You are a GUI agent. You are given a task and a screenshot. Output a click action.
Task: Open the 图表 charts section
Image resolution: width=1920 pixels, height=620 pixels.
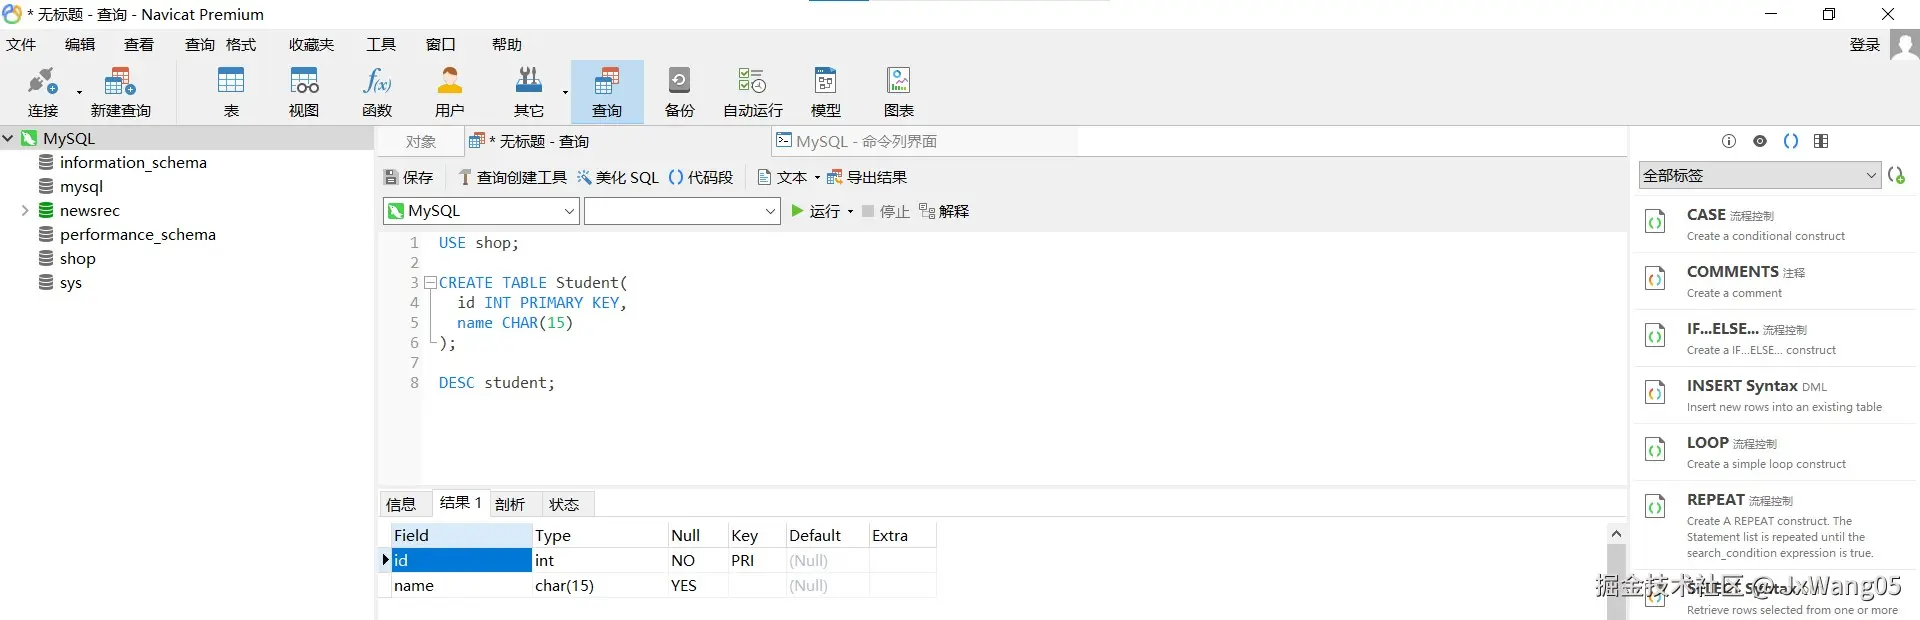(x=899, y=92)
